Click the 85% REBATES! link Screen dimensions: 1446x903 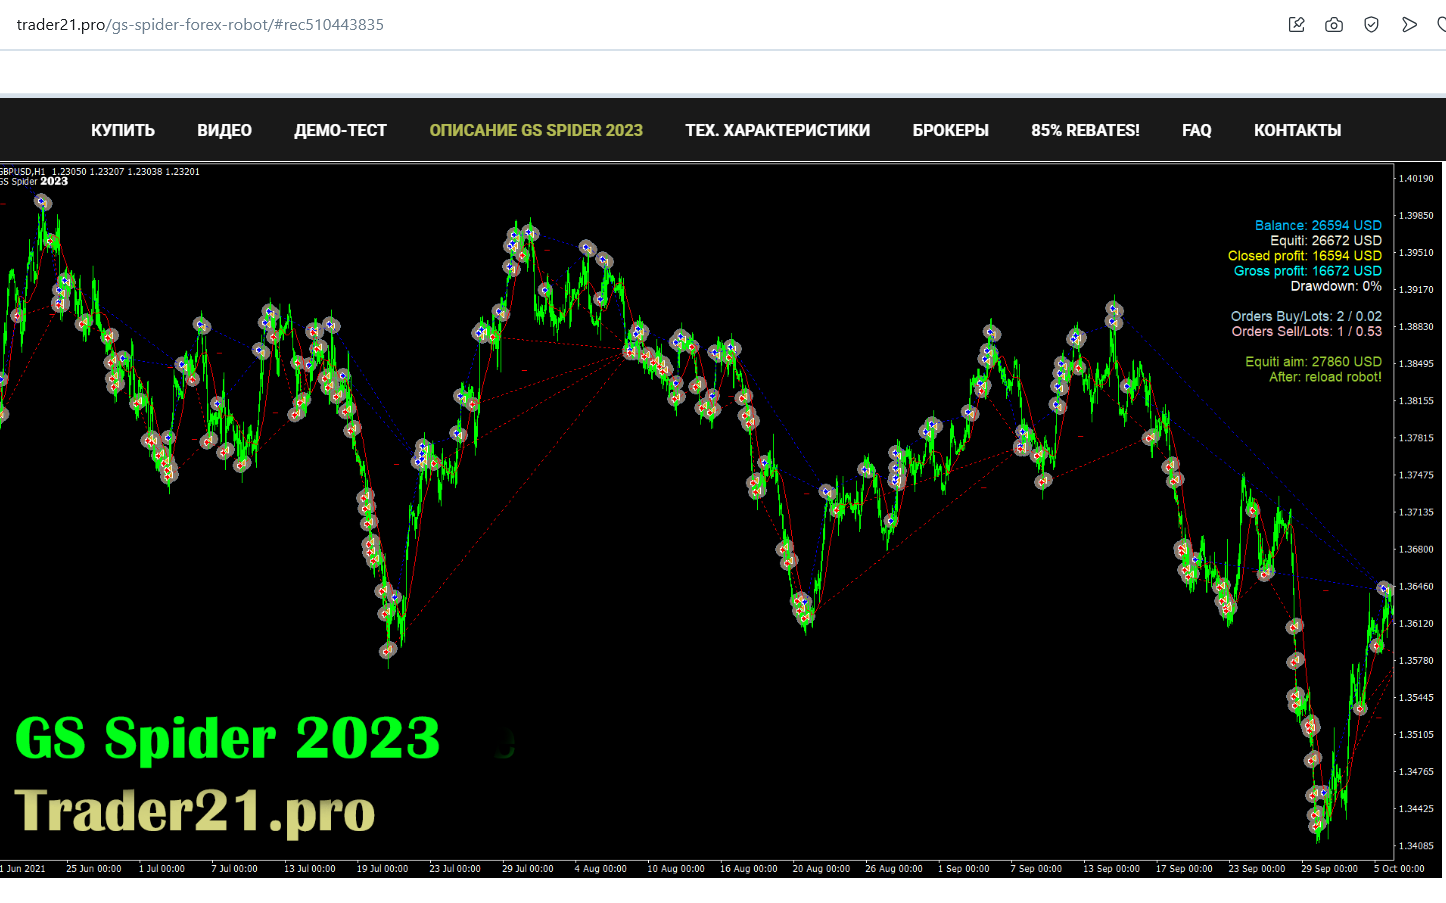coord(1085,130)
